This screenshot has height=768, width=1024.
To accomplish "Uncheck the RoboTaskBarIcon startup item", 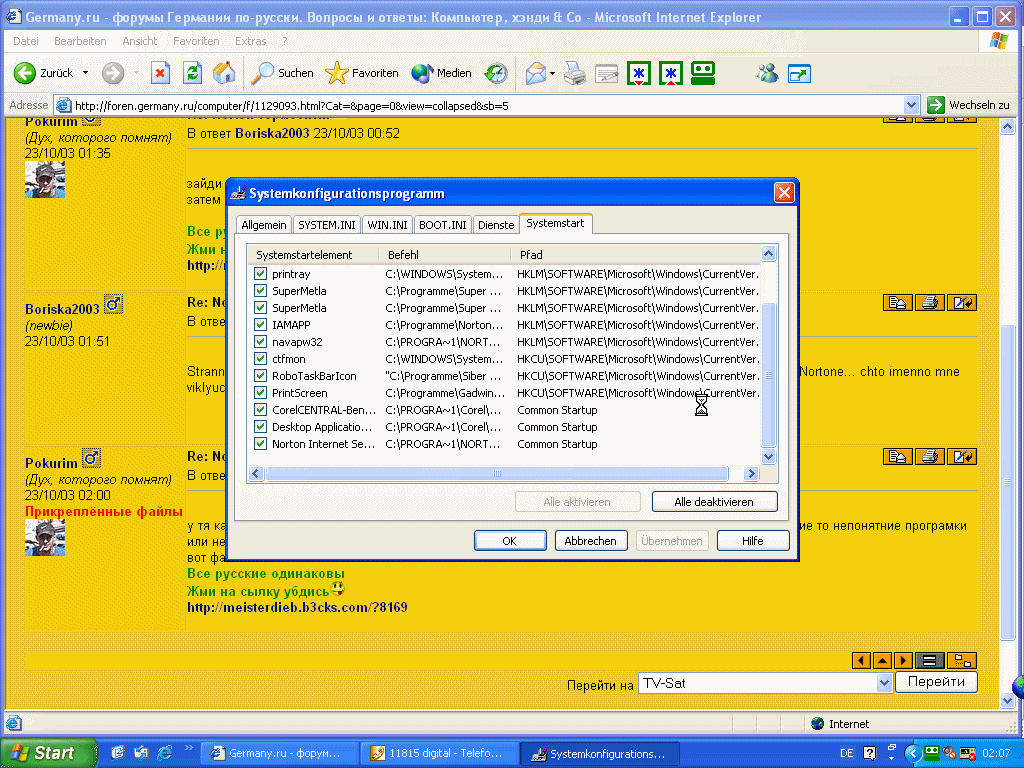I will tap(260, 376).
